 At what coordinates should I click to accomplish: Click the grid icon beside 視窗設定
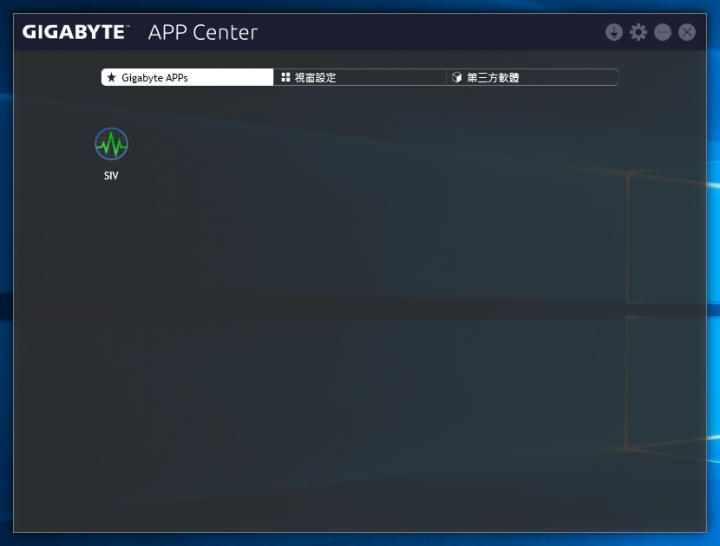[x=286, y=77]
